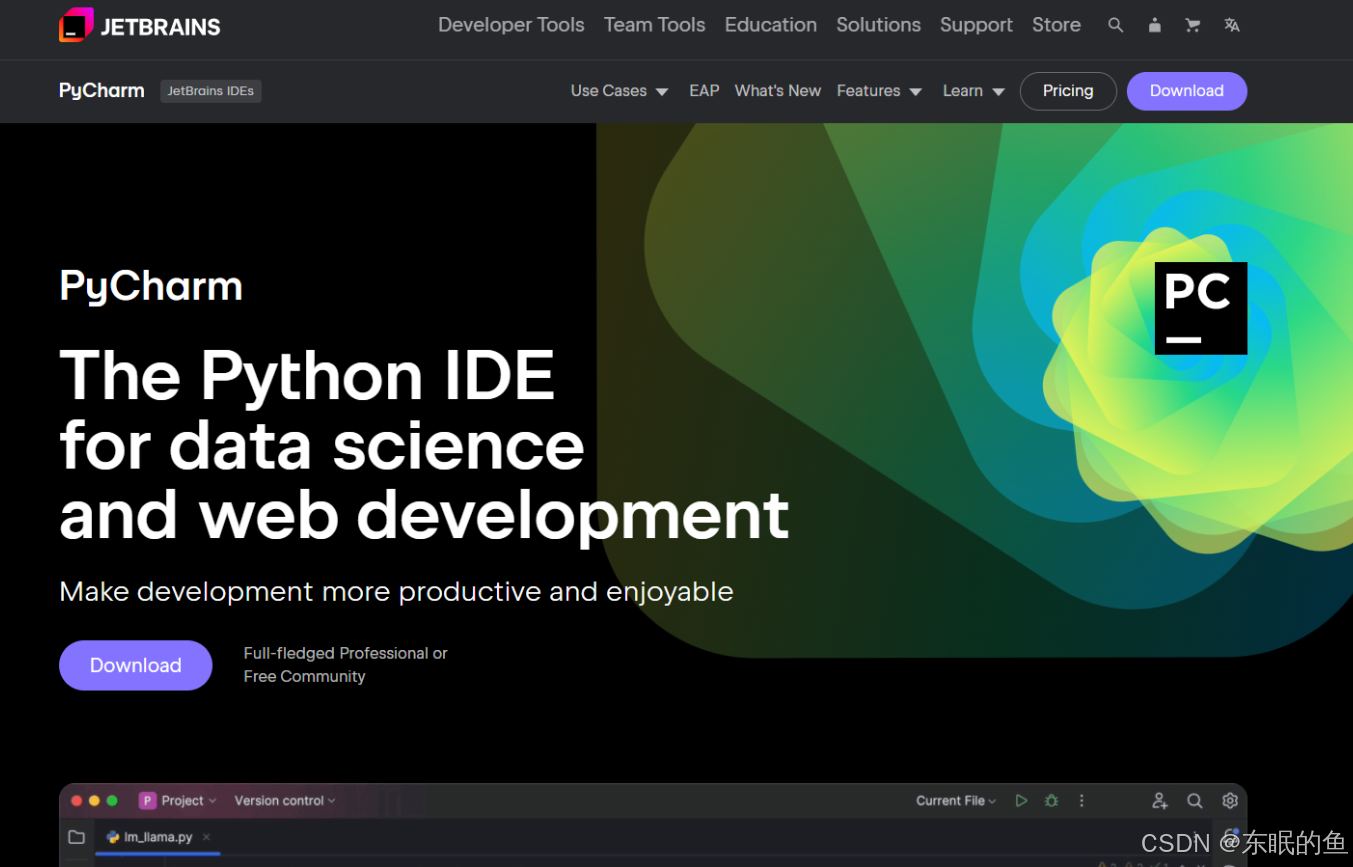Screen dimensions: 1353x867
Task: Close the lm_llama.py tab
Action: [206, 837]
